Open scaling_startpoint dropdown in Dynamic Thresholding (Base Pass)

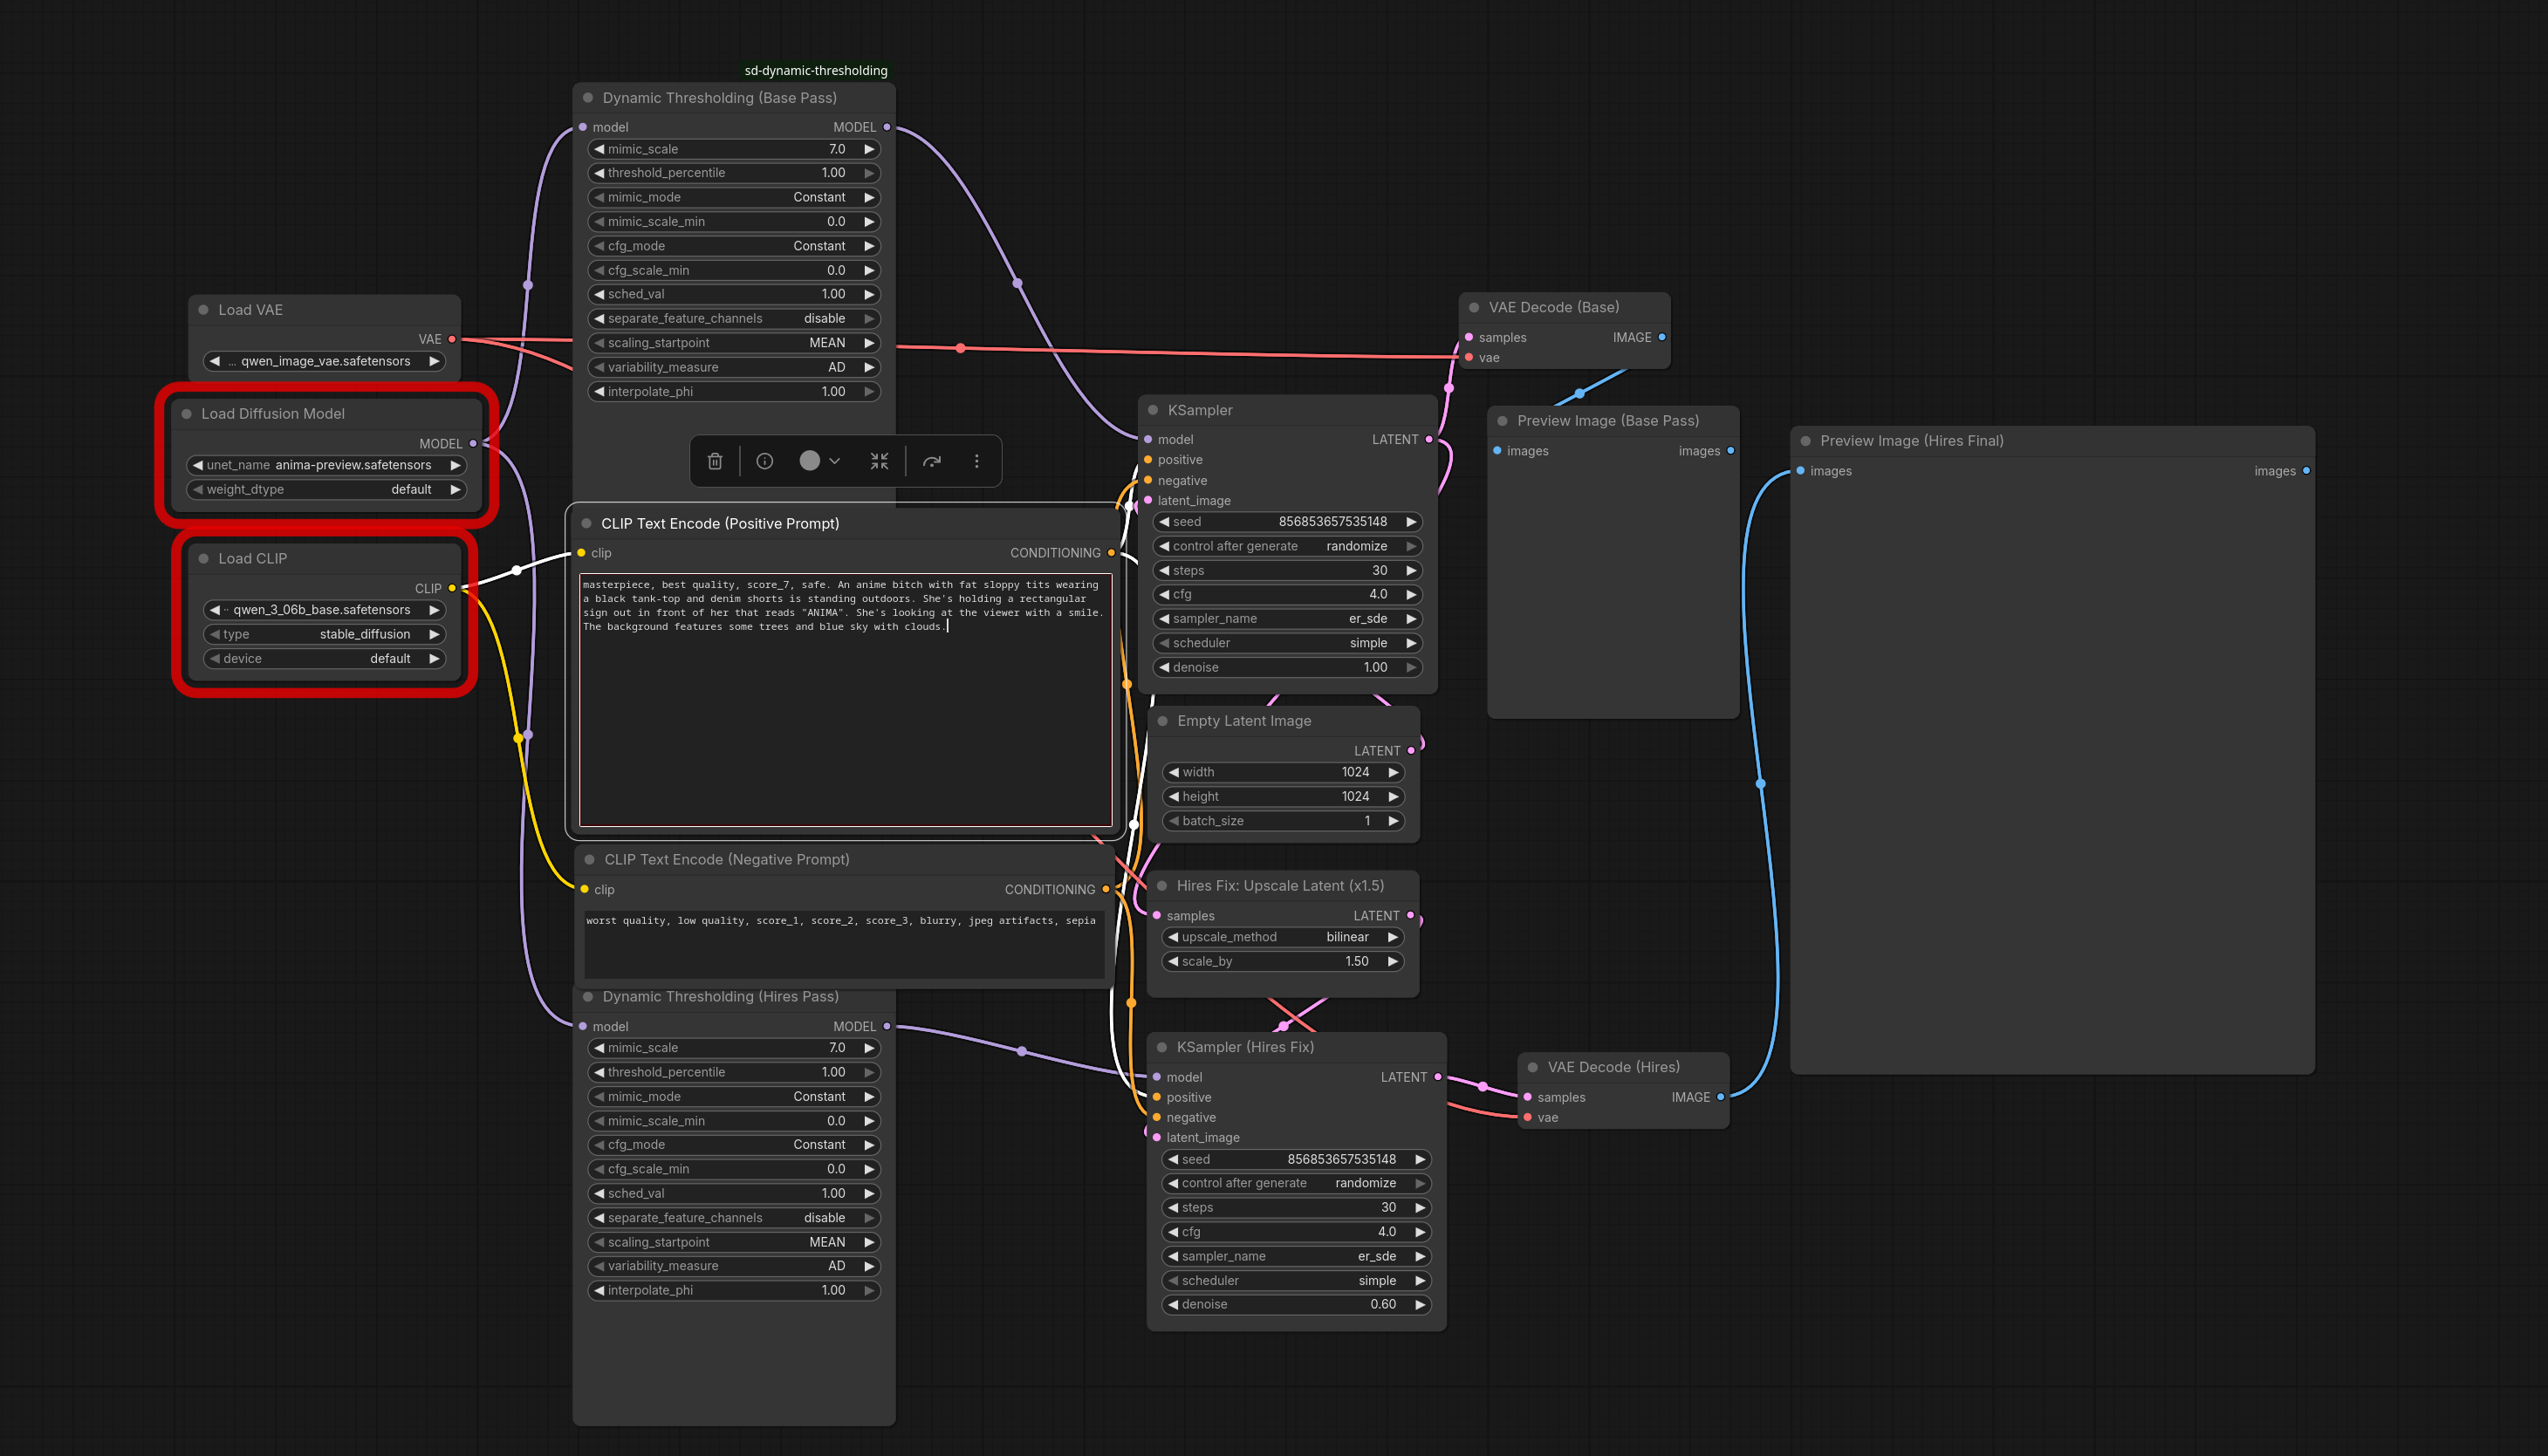735,343
